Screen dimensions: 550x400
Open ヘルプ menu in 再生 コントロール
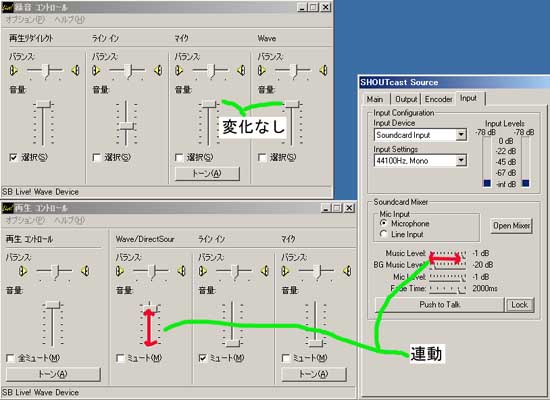[69, 220]
